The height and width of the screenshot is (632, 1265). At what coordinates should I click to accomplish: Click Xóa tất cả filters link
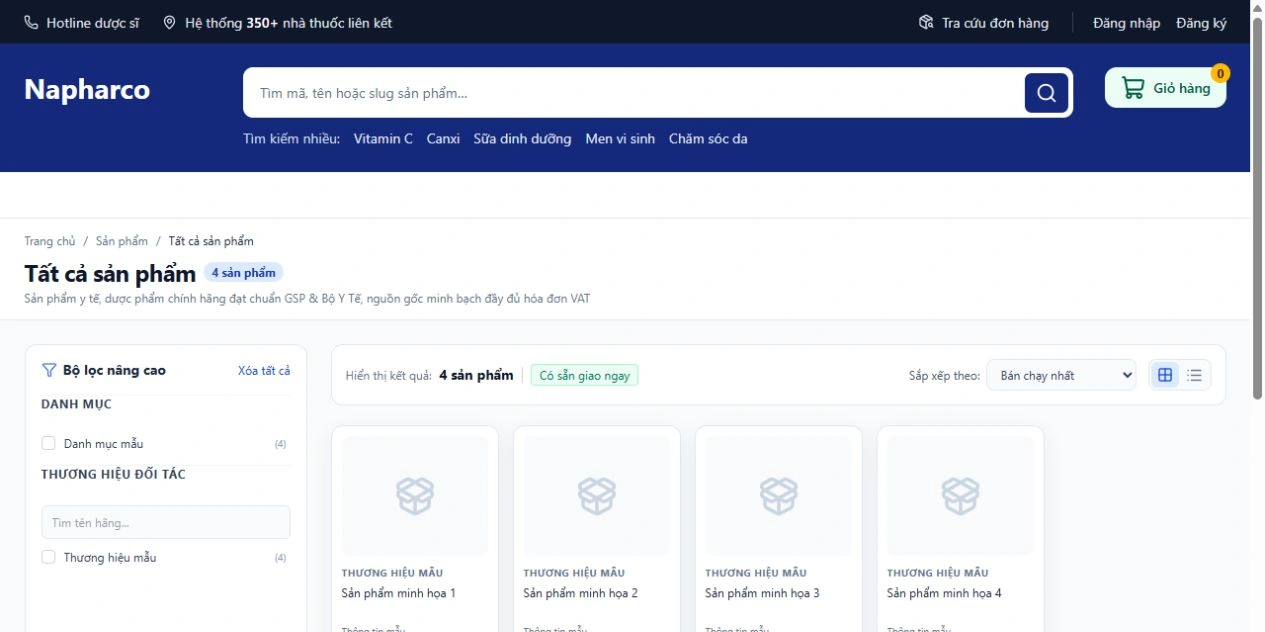(x=264, y=370)
